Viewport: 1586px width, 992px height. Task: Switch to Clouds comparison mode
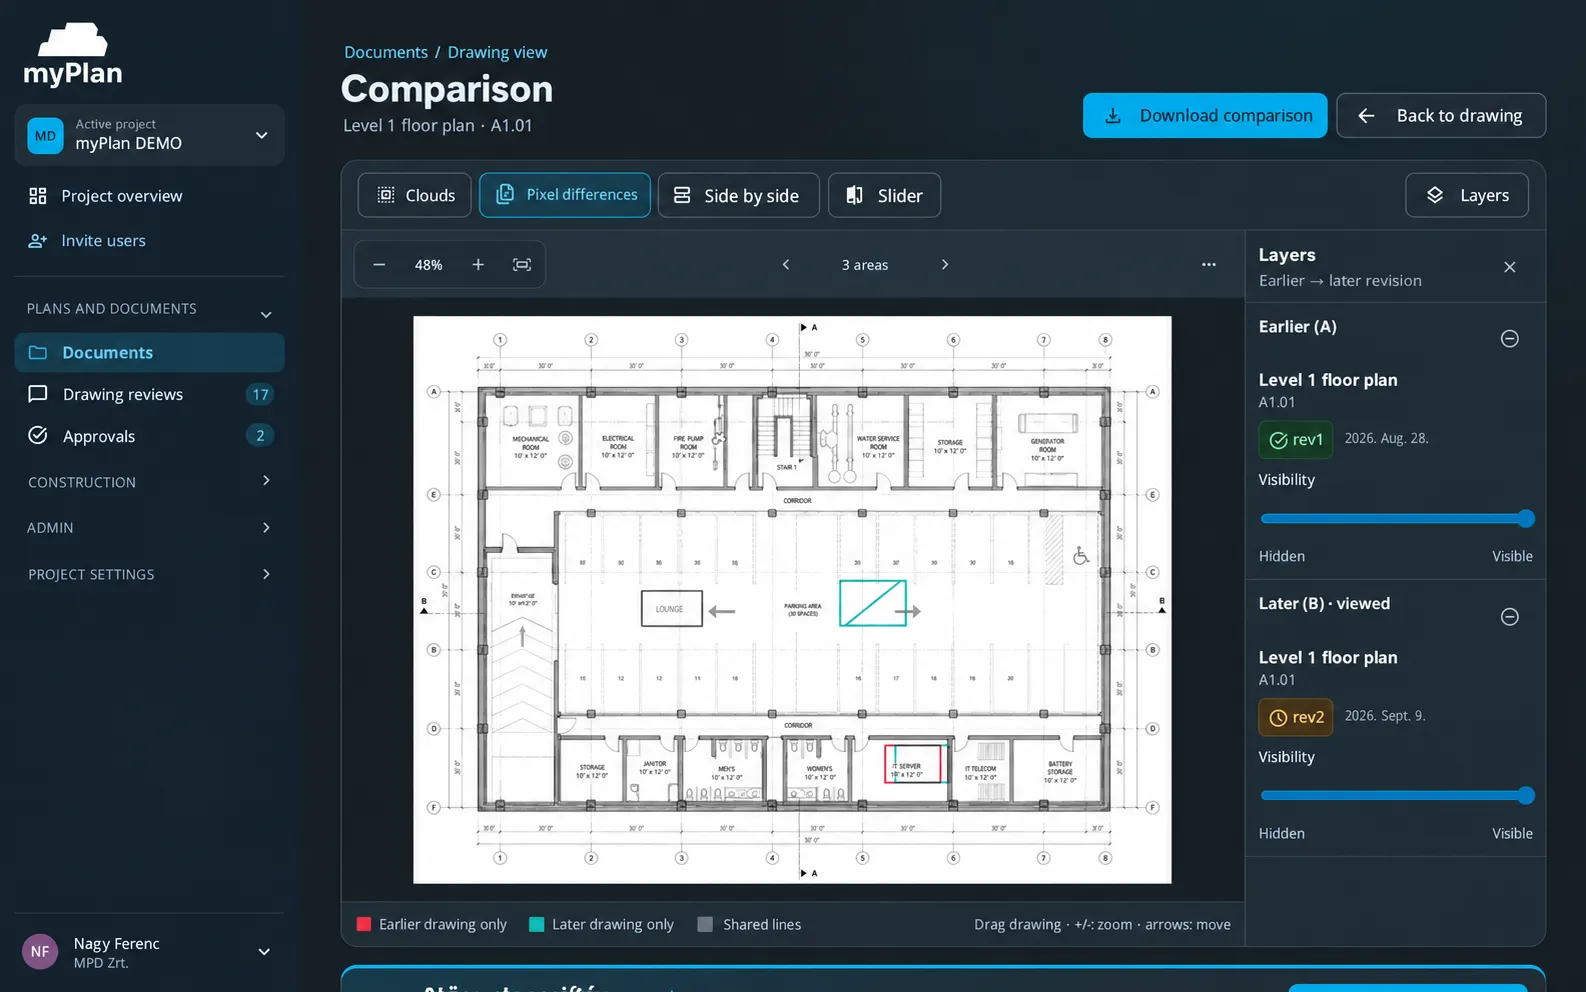[415, 195]
